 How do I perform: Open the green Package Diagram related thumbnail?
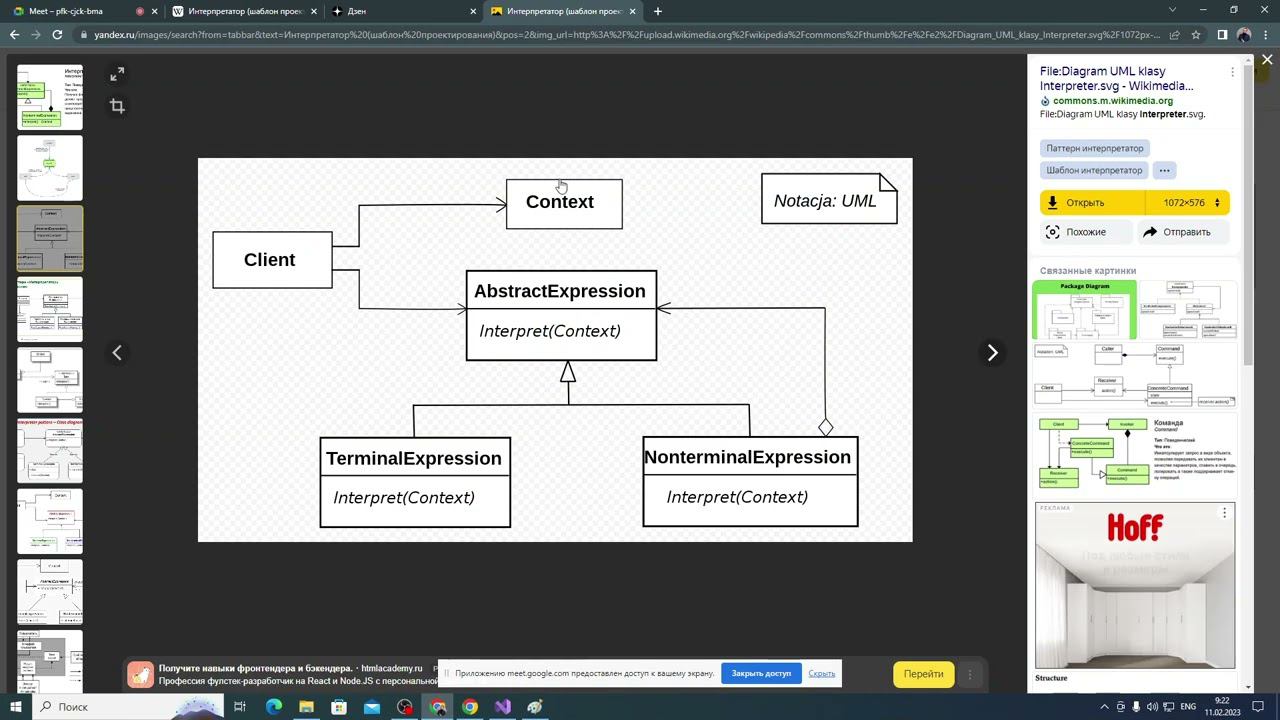pos(1085,310)
